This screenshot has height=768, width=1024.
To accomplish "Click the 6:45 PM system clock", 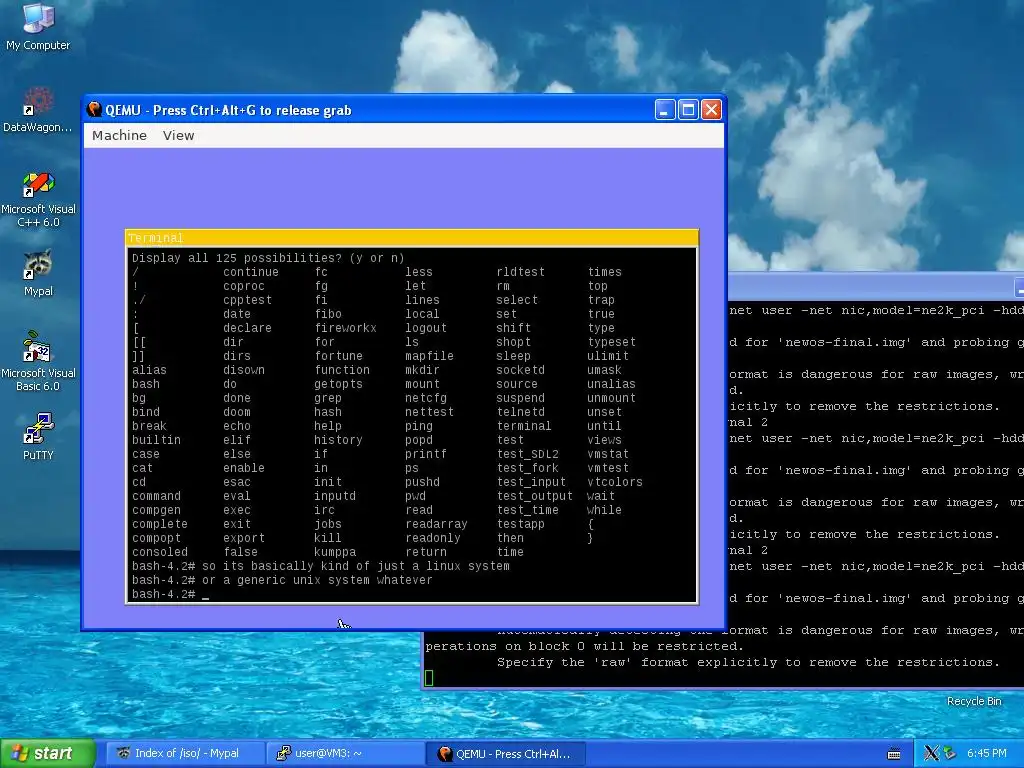I will click(x=986, y=754).
